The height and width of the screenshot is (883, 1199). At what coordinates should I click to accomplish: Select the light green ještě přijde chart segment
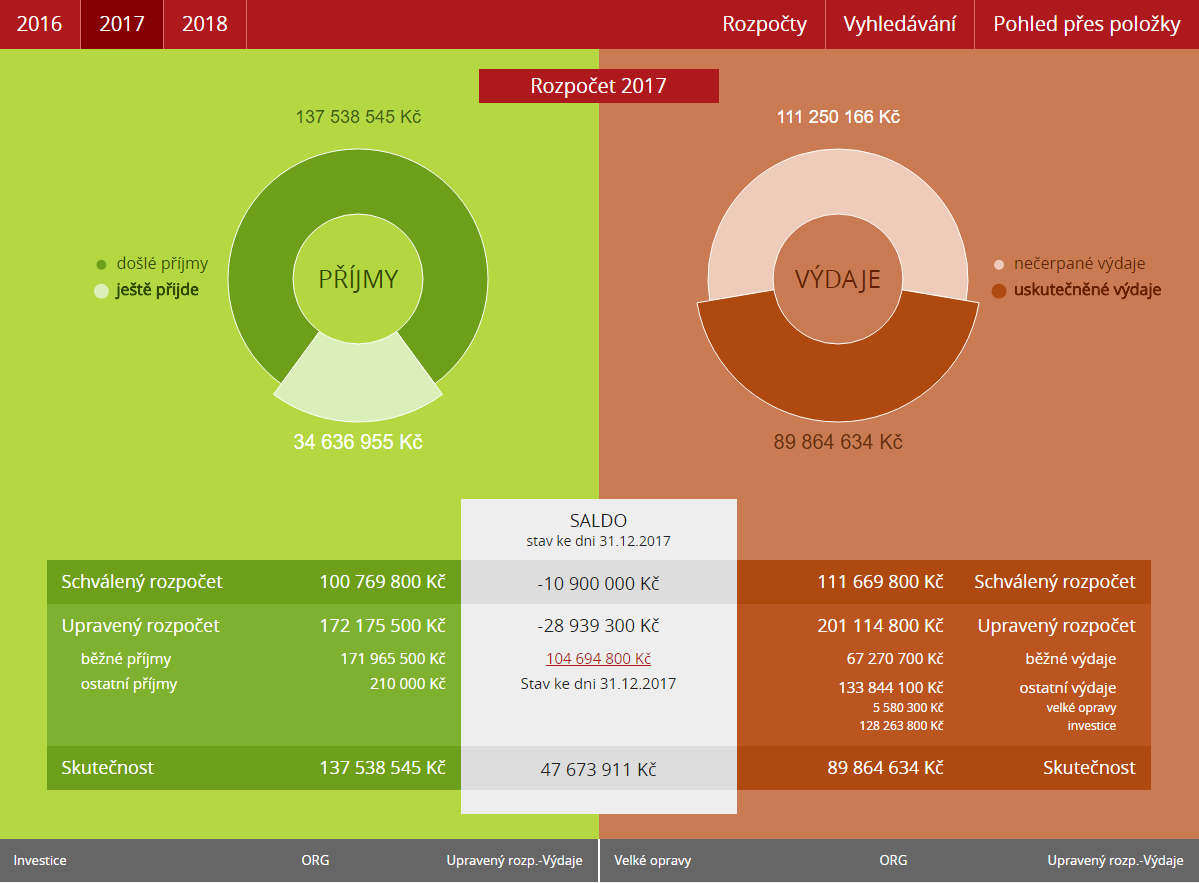click(358, 382)
